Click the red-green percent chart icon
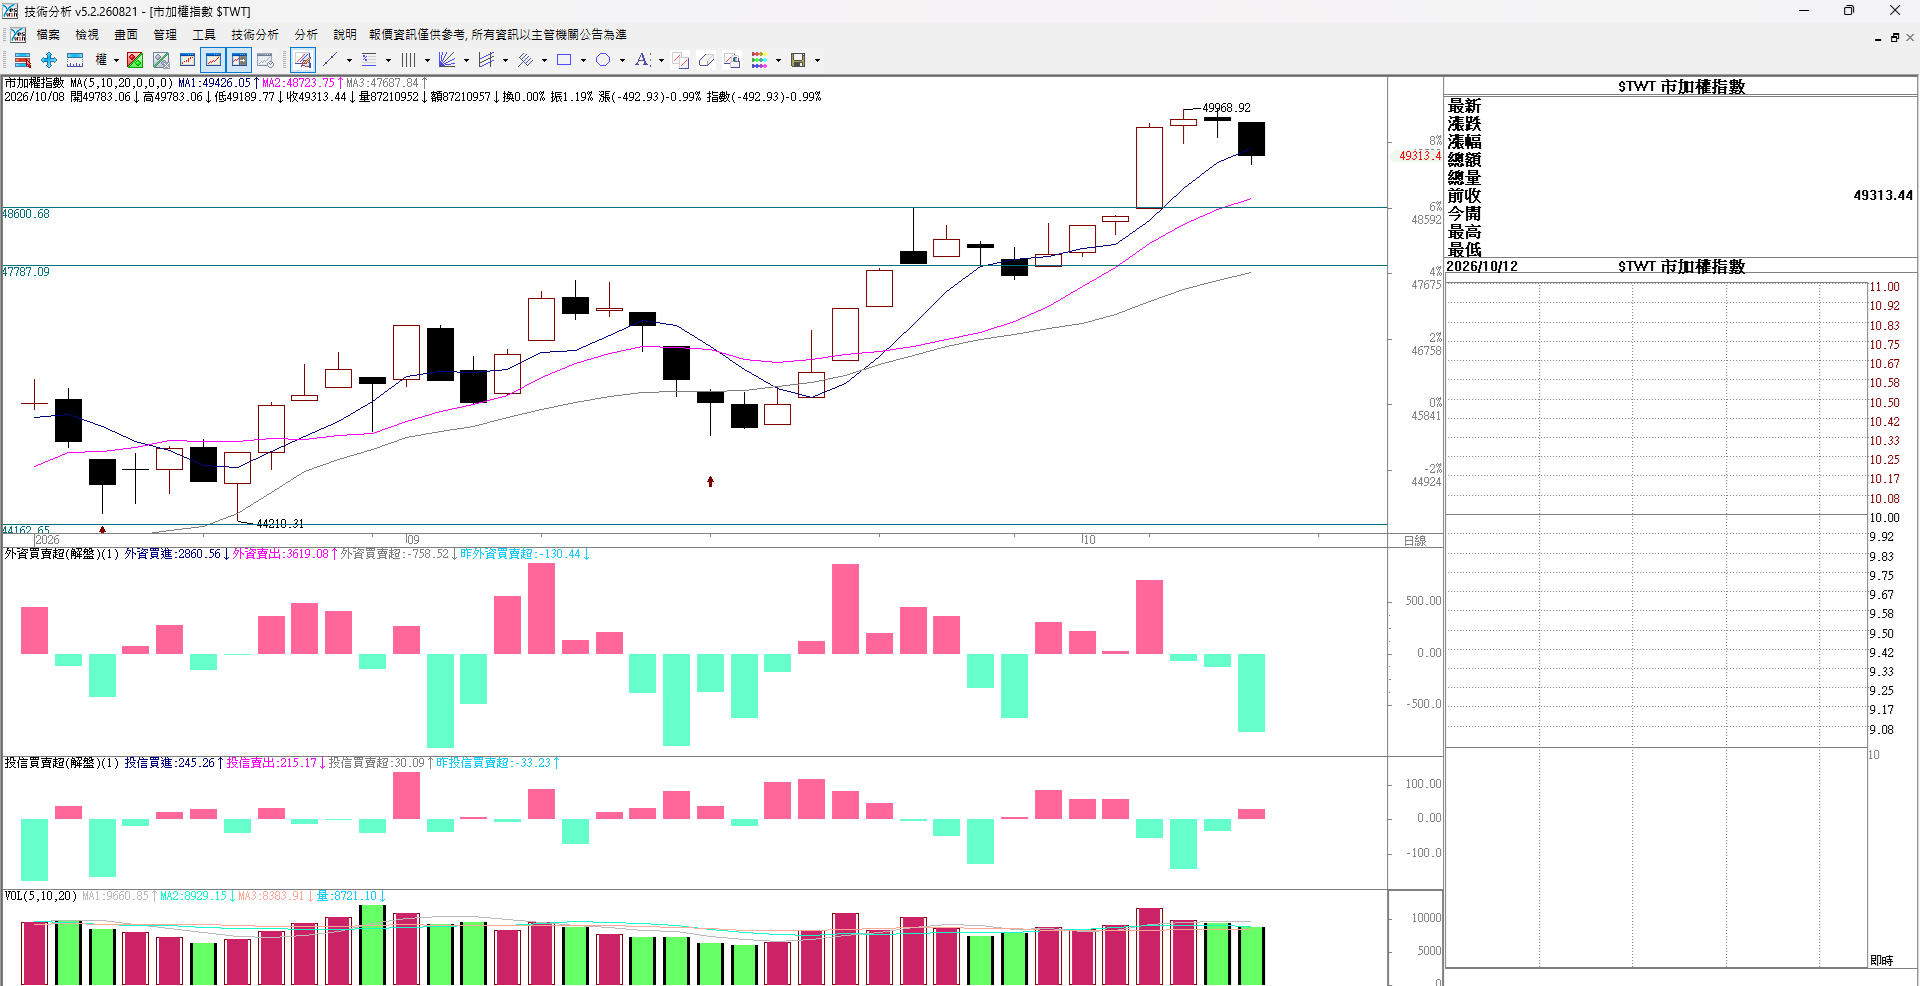This screenshot has width=1931, height=986. click(135, 60)
